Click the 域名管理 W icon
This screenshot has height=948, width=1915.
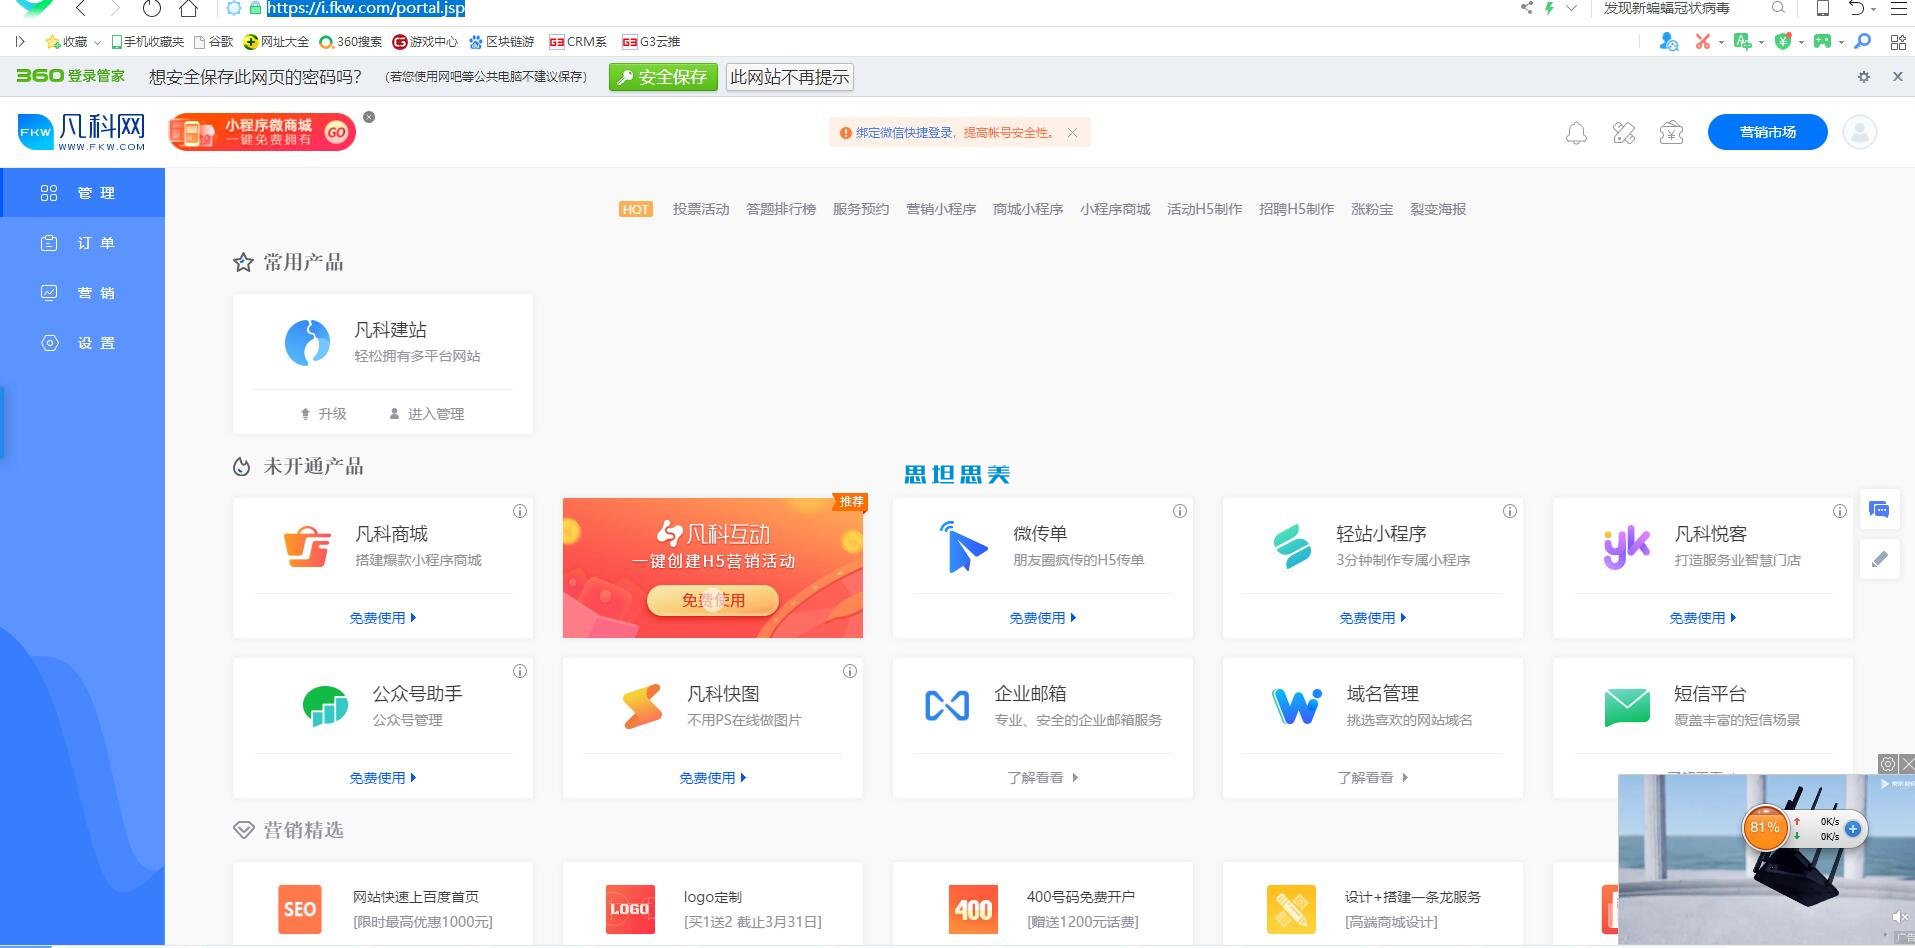point(1297,706)
